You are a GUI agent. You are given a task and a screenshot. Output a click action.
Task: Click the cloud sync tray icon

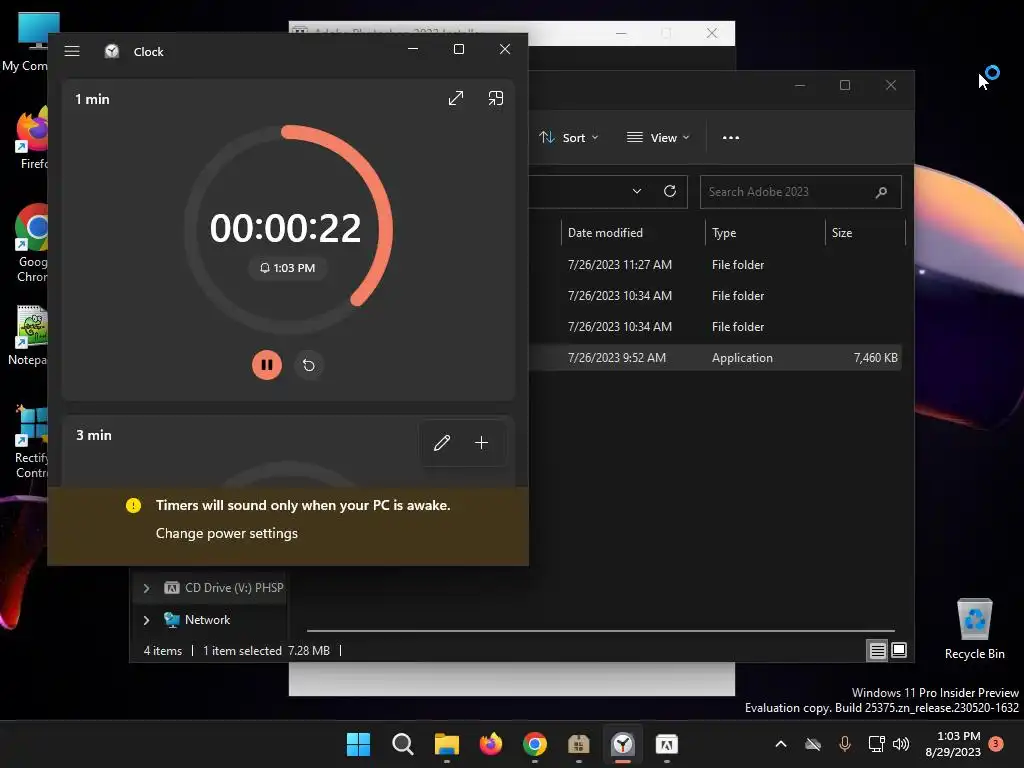[812, 744]
